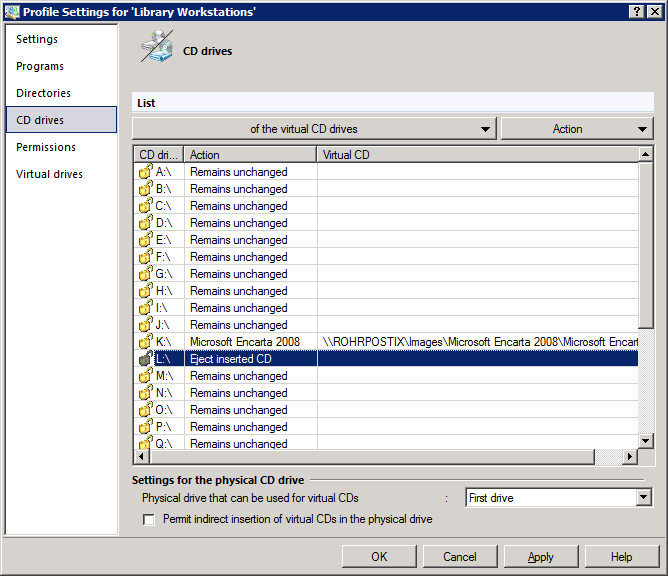
Task: Open Help for this dialog
Action: coord(622,556)
